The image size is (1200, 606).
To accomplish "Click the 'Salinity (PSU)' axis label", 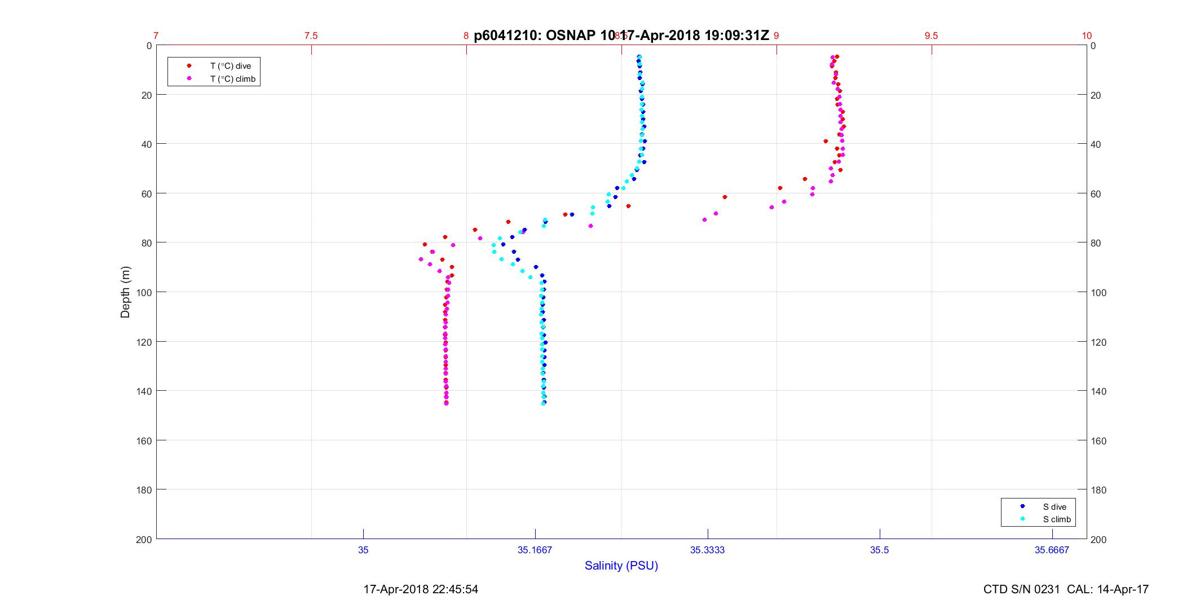I will coord(621,566).
